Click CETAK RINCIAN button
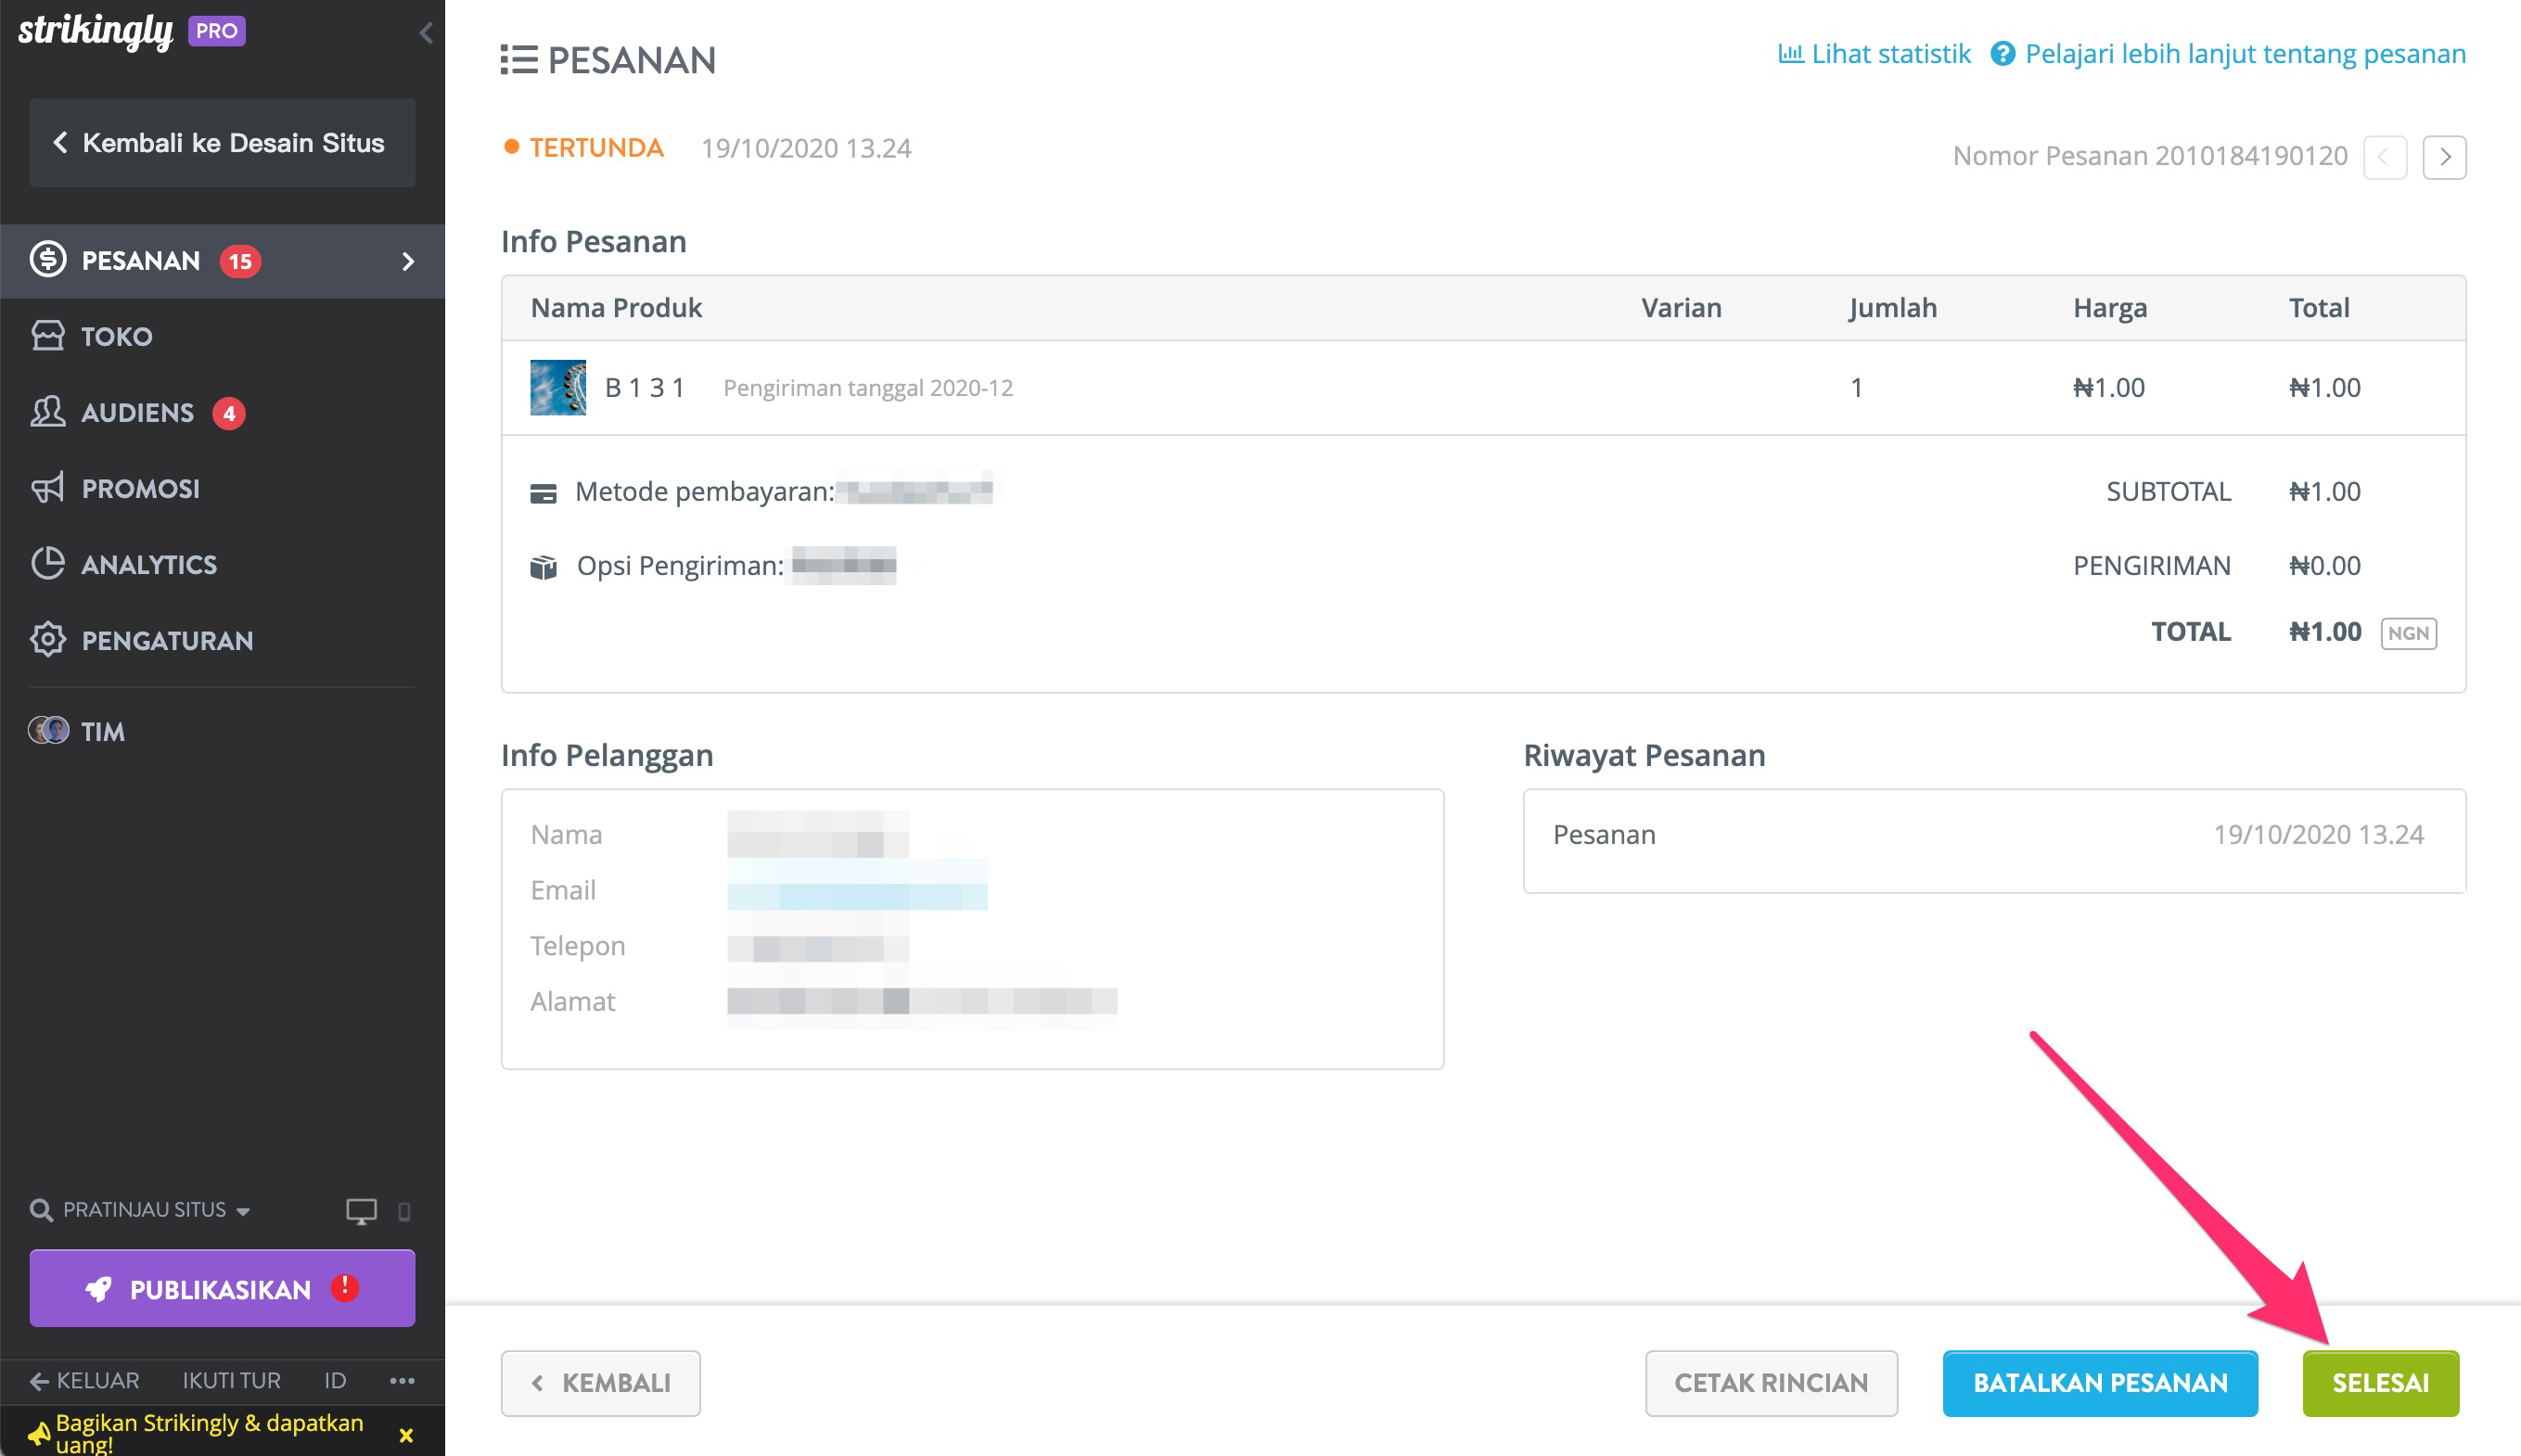 pyautogui.click(x=1771, y=1383)
